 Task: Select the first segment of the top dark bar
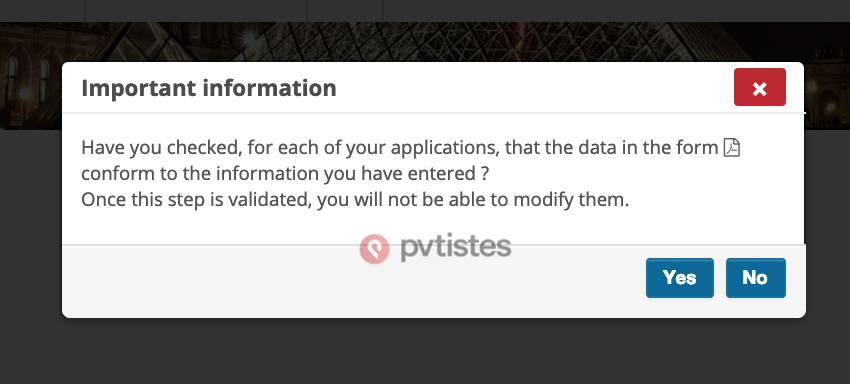[42, 11]
